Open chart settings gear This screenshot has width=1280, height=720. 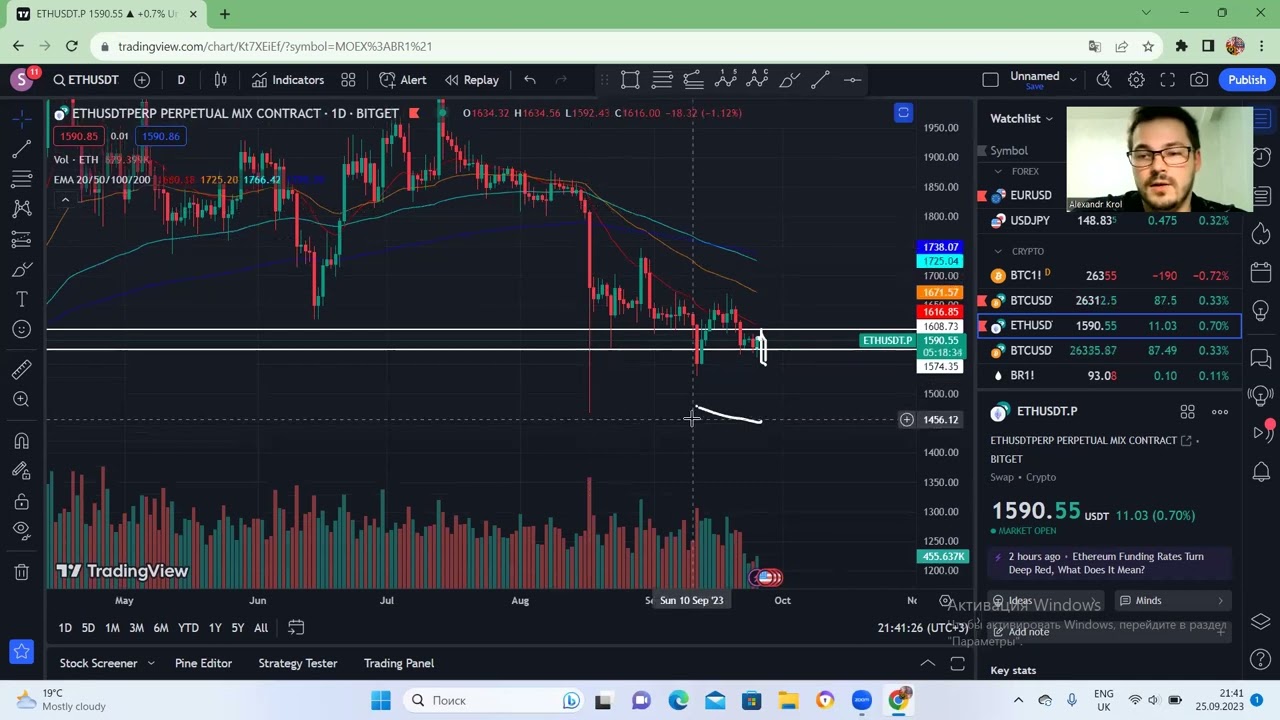[x=1136, y=80]
